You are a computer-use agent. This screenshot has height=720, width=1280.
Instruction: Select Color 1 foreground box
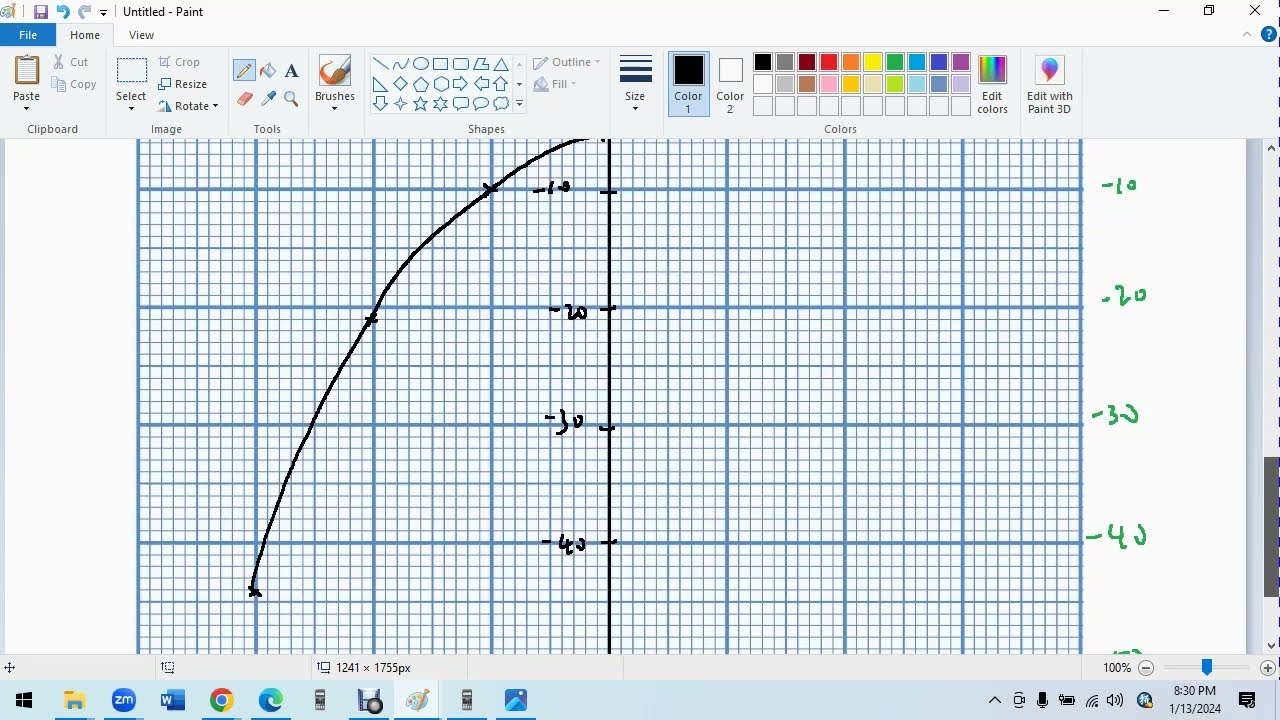click(x=688, y=84)
